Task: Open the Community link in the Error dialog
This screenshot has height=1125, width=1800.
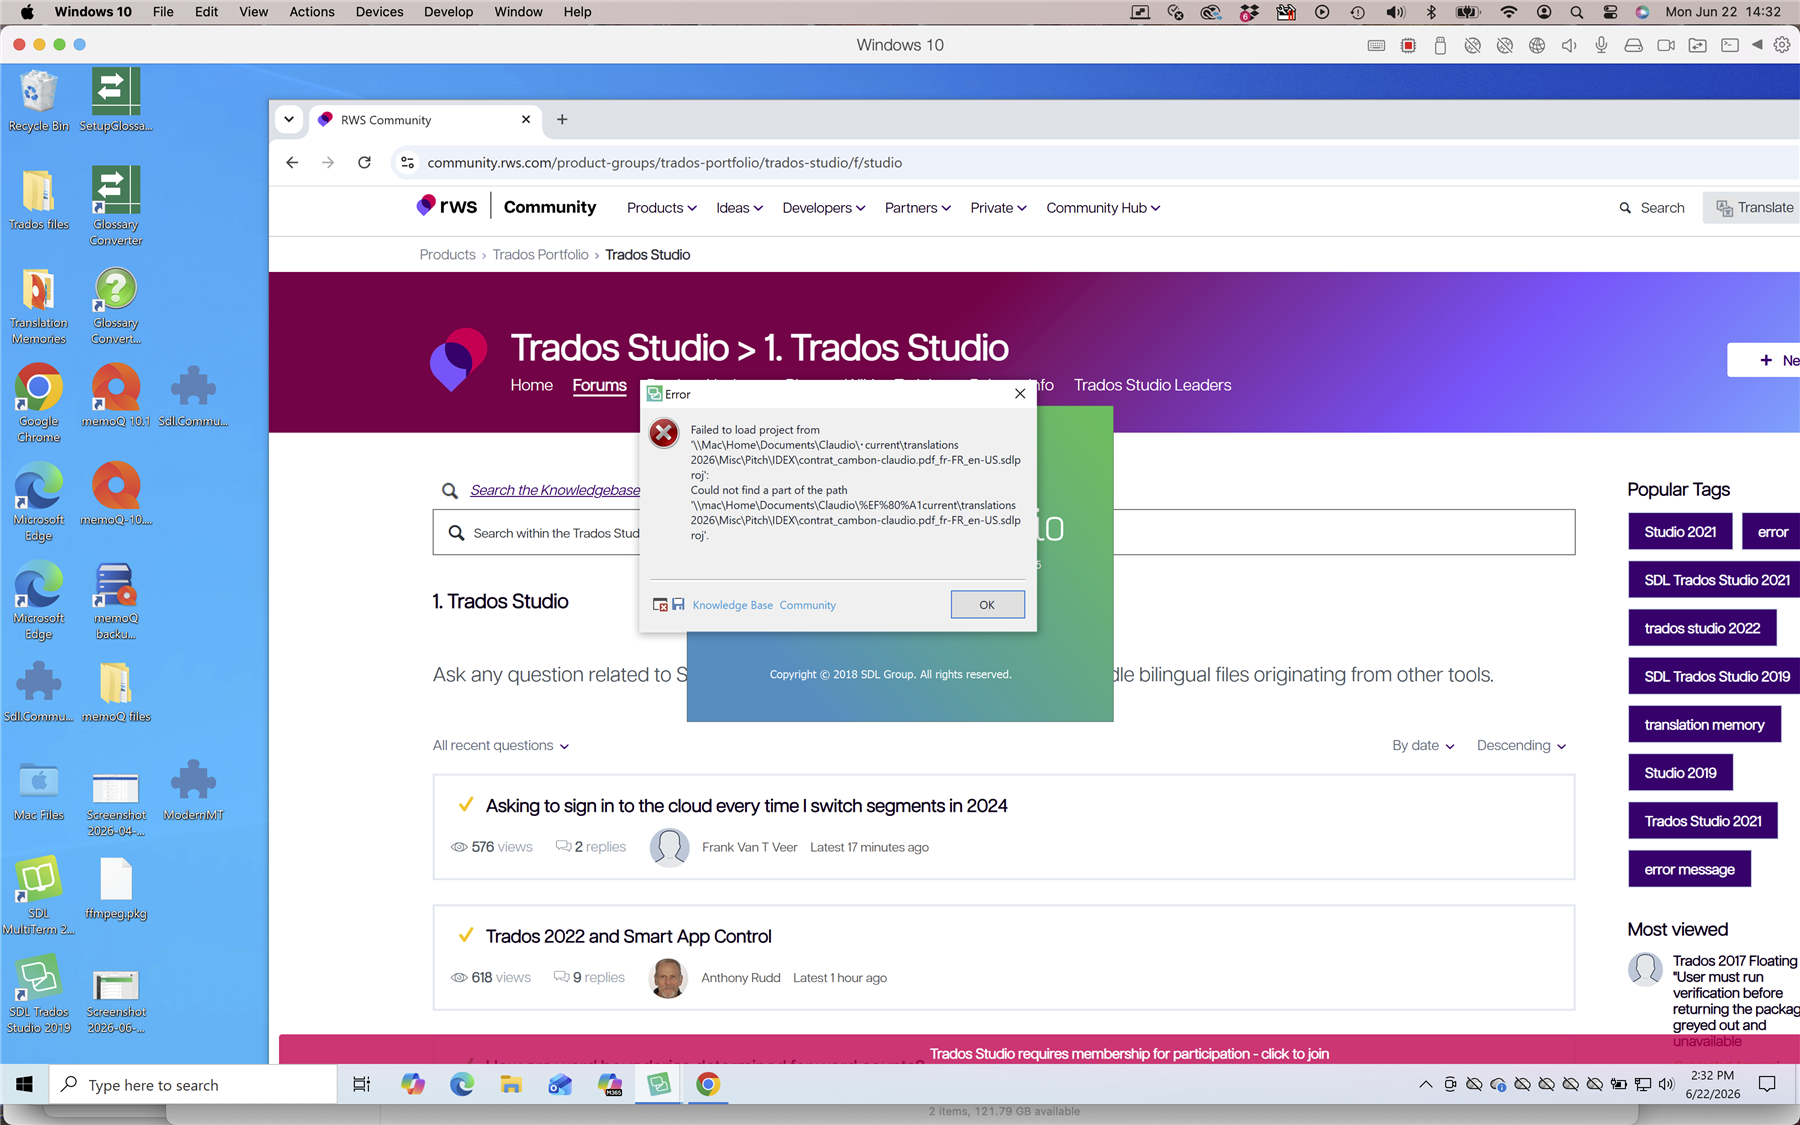Action: [807, 605]
